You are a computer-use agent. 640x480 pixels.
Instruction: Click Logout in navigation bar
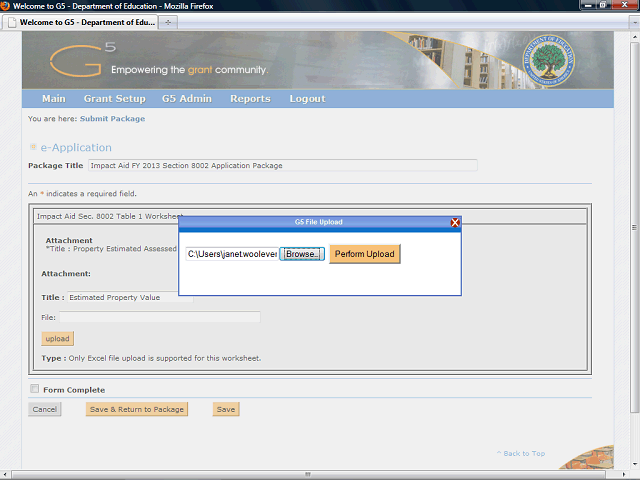(307, 99)
